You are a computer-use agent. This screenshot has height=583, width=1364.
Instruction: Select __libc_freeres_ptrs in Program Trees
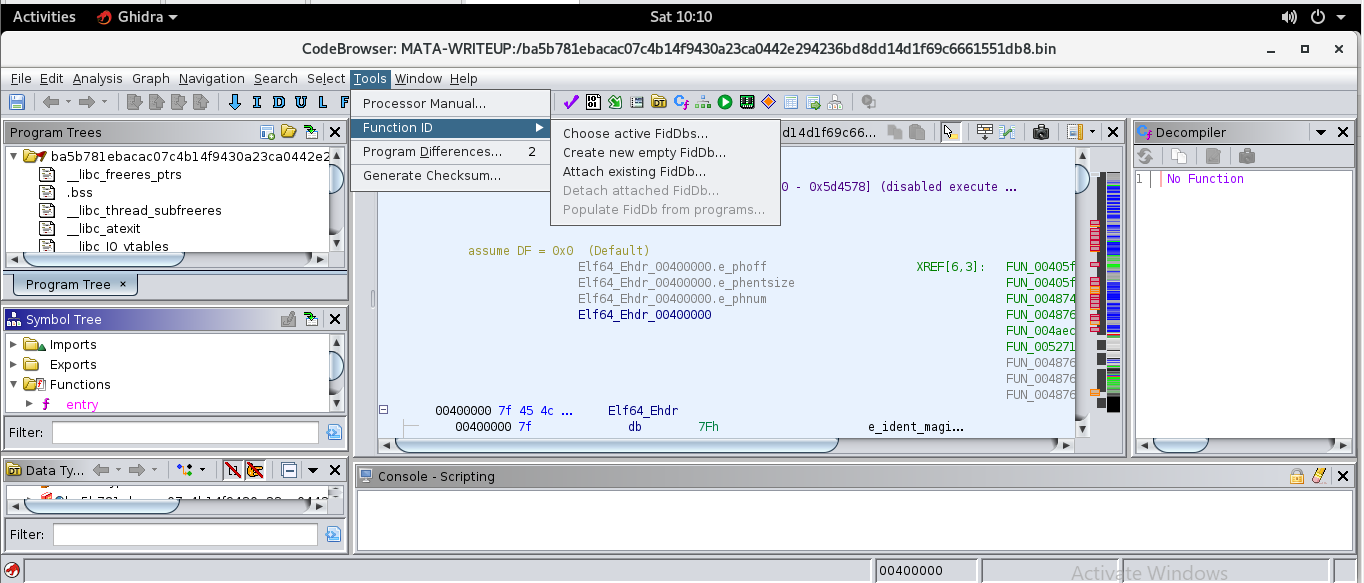pos(123,174)
